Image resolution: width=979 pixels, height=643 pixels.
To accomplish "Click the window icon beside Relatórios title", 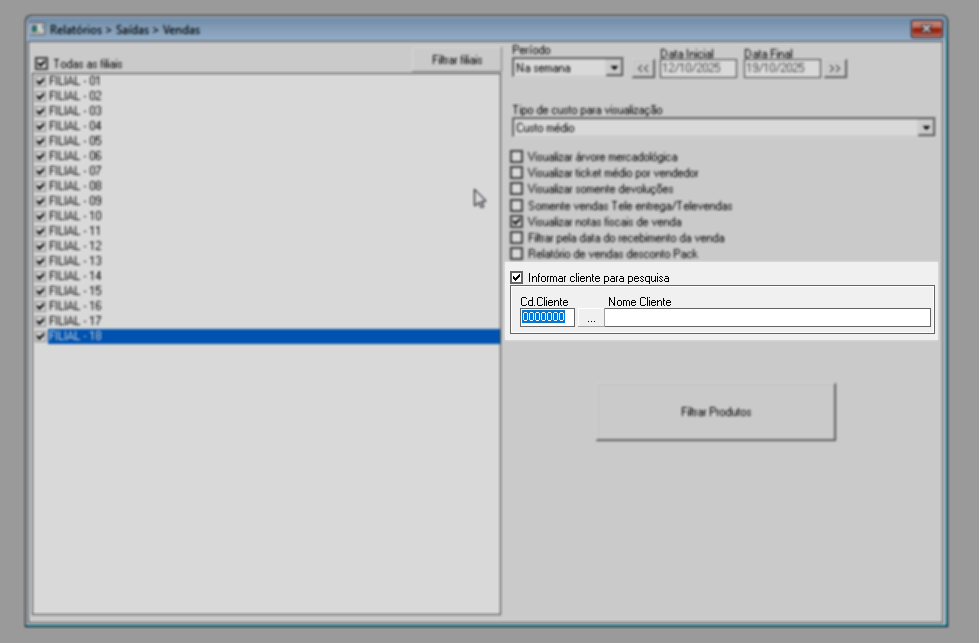I will tap(38, 29).
